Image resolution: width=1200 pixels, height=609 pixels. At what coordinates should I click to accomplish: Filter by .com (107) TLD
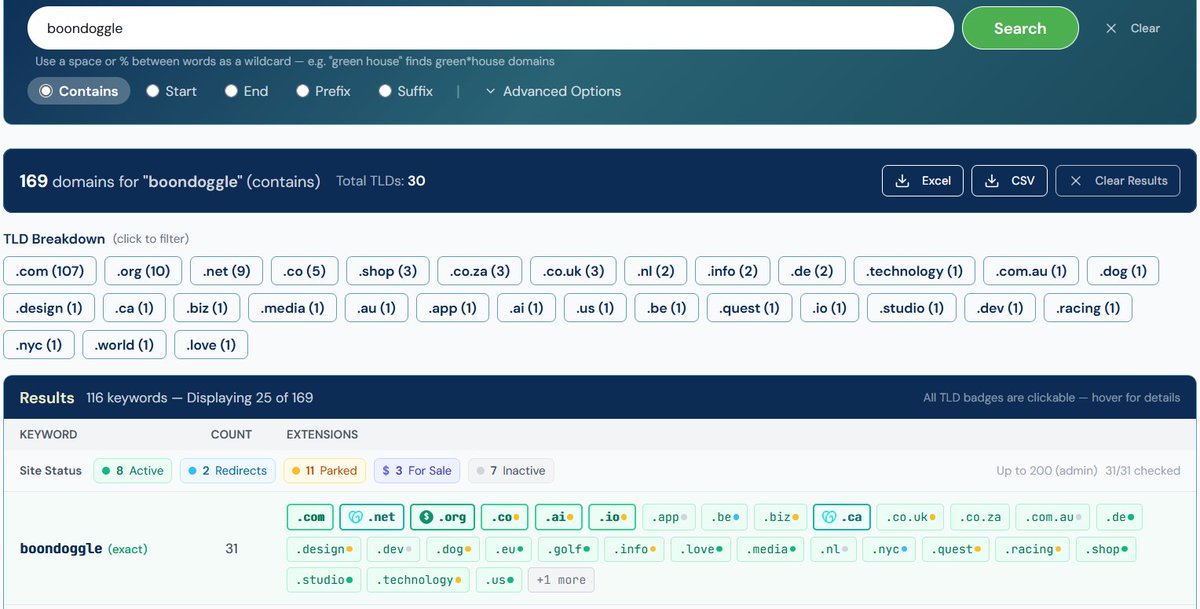pyautogui.click(x=50, y=271)
